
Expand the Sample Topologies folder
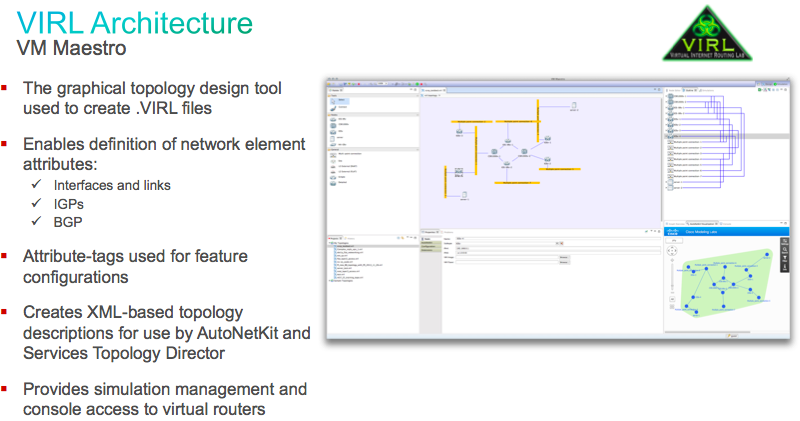pos(330,281)
